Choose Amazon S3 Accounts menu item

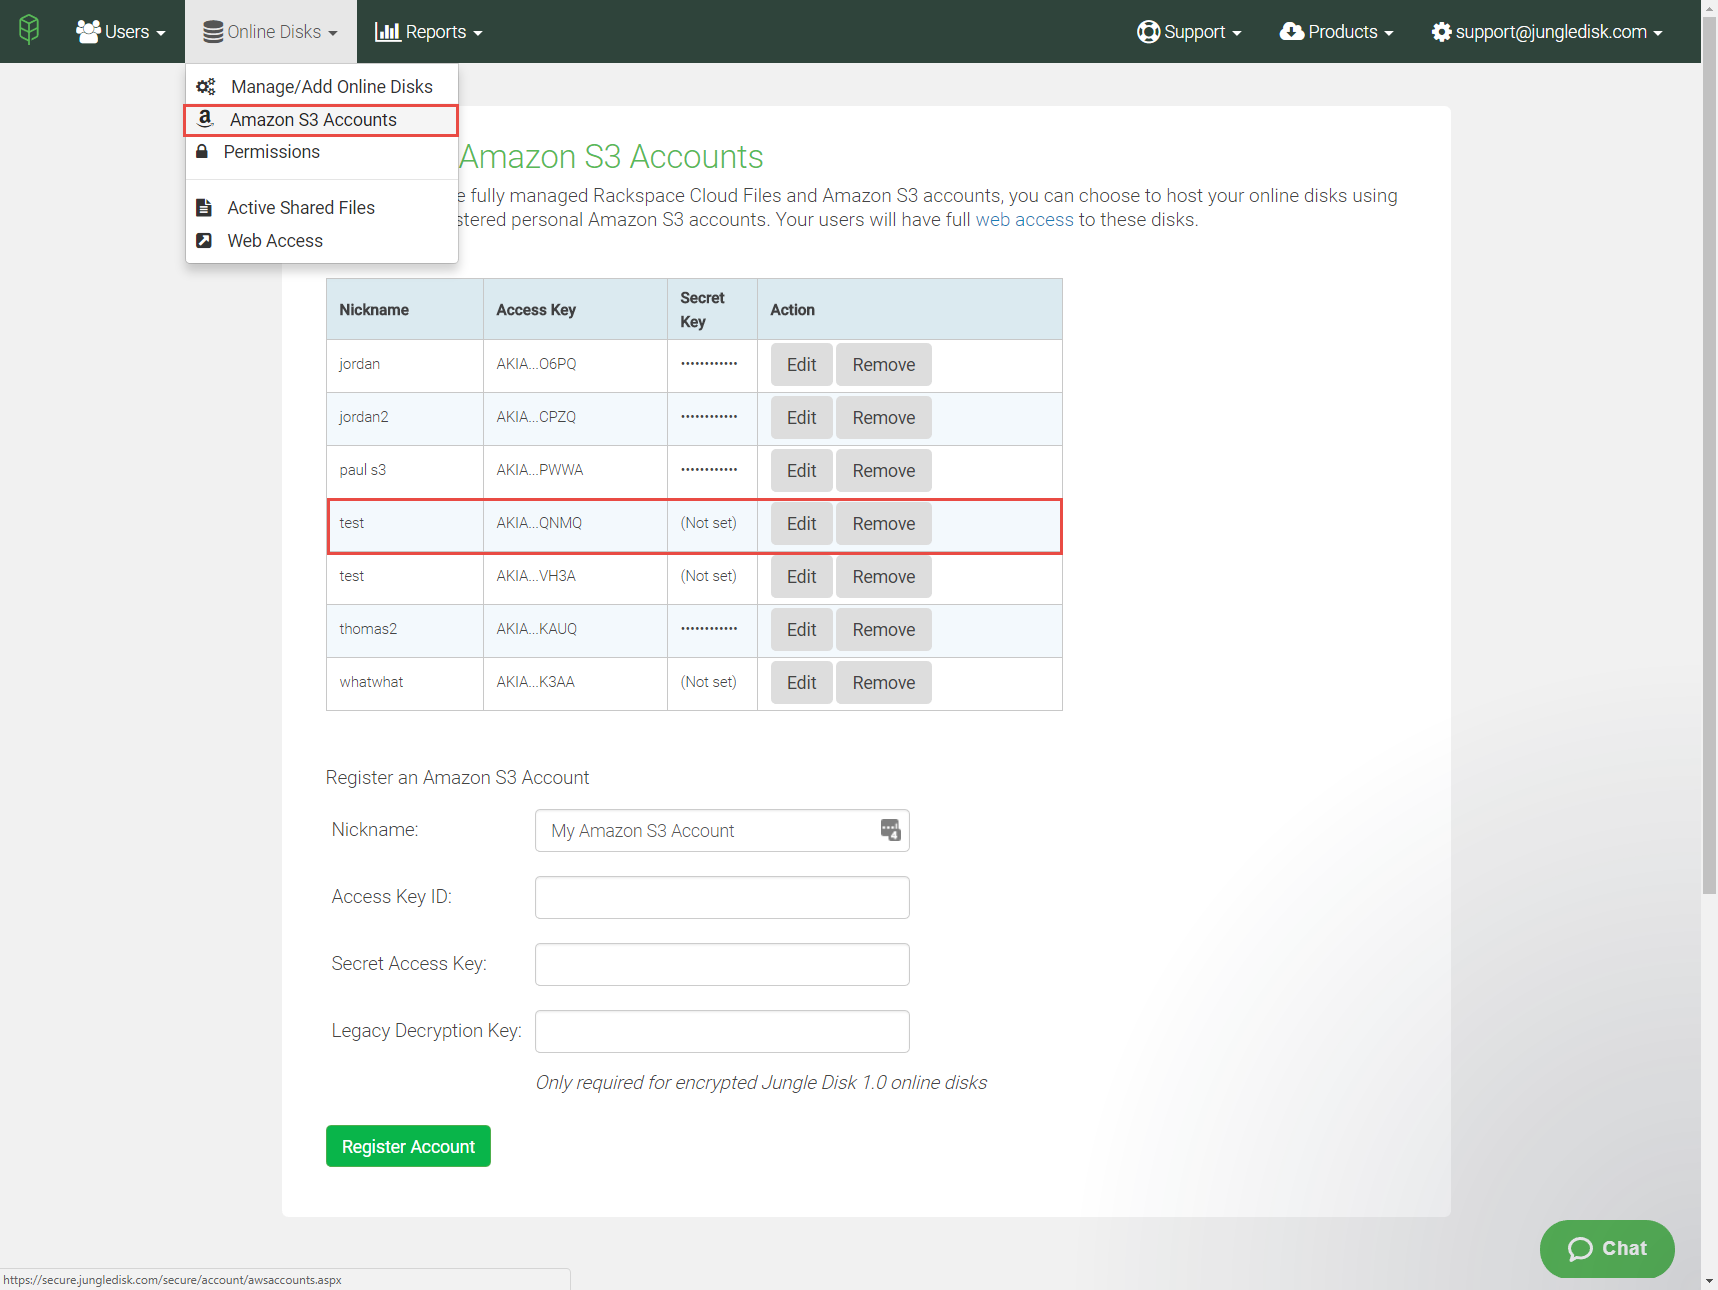pyautogui.click(x=322, y=120)
